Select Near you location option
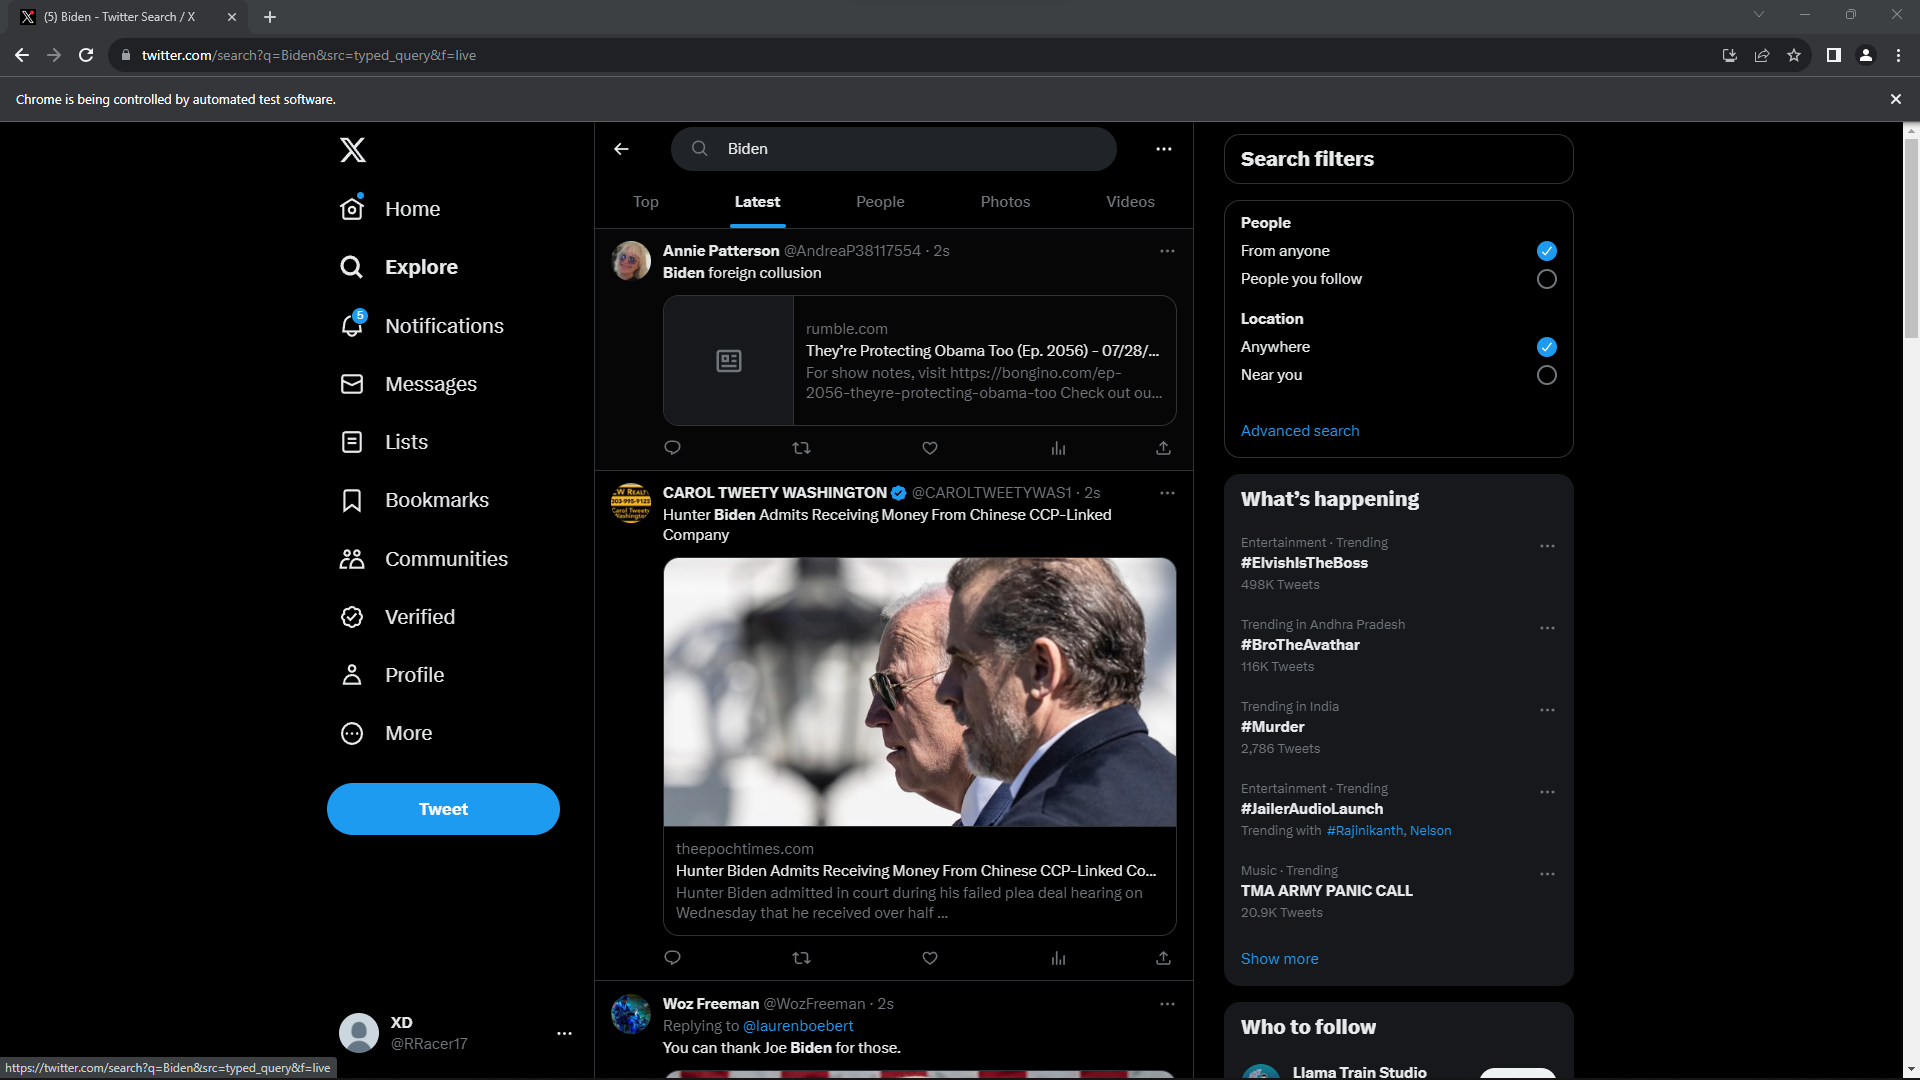1920x1080 pixels. (x=1546, y=375)
